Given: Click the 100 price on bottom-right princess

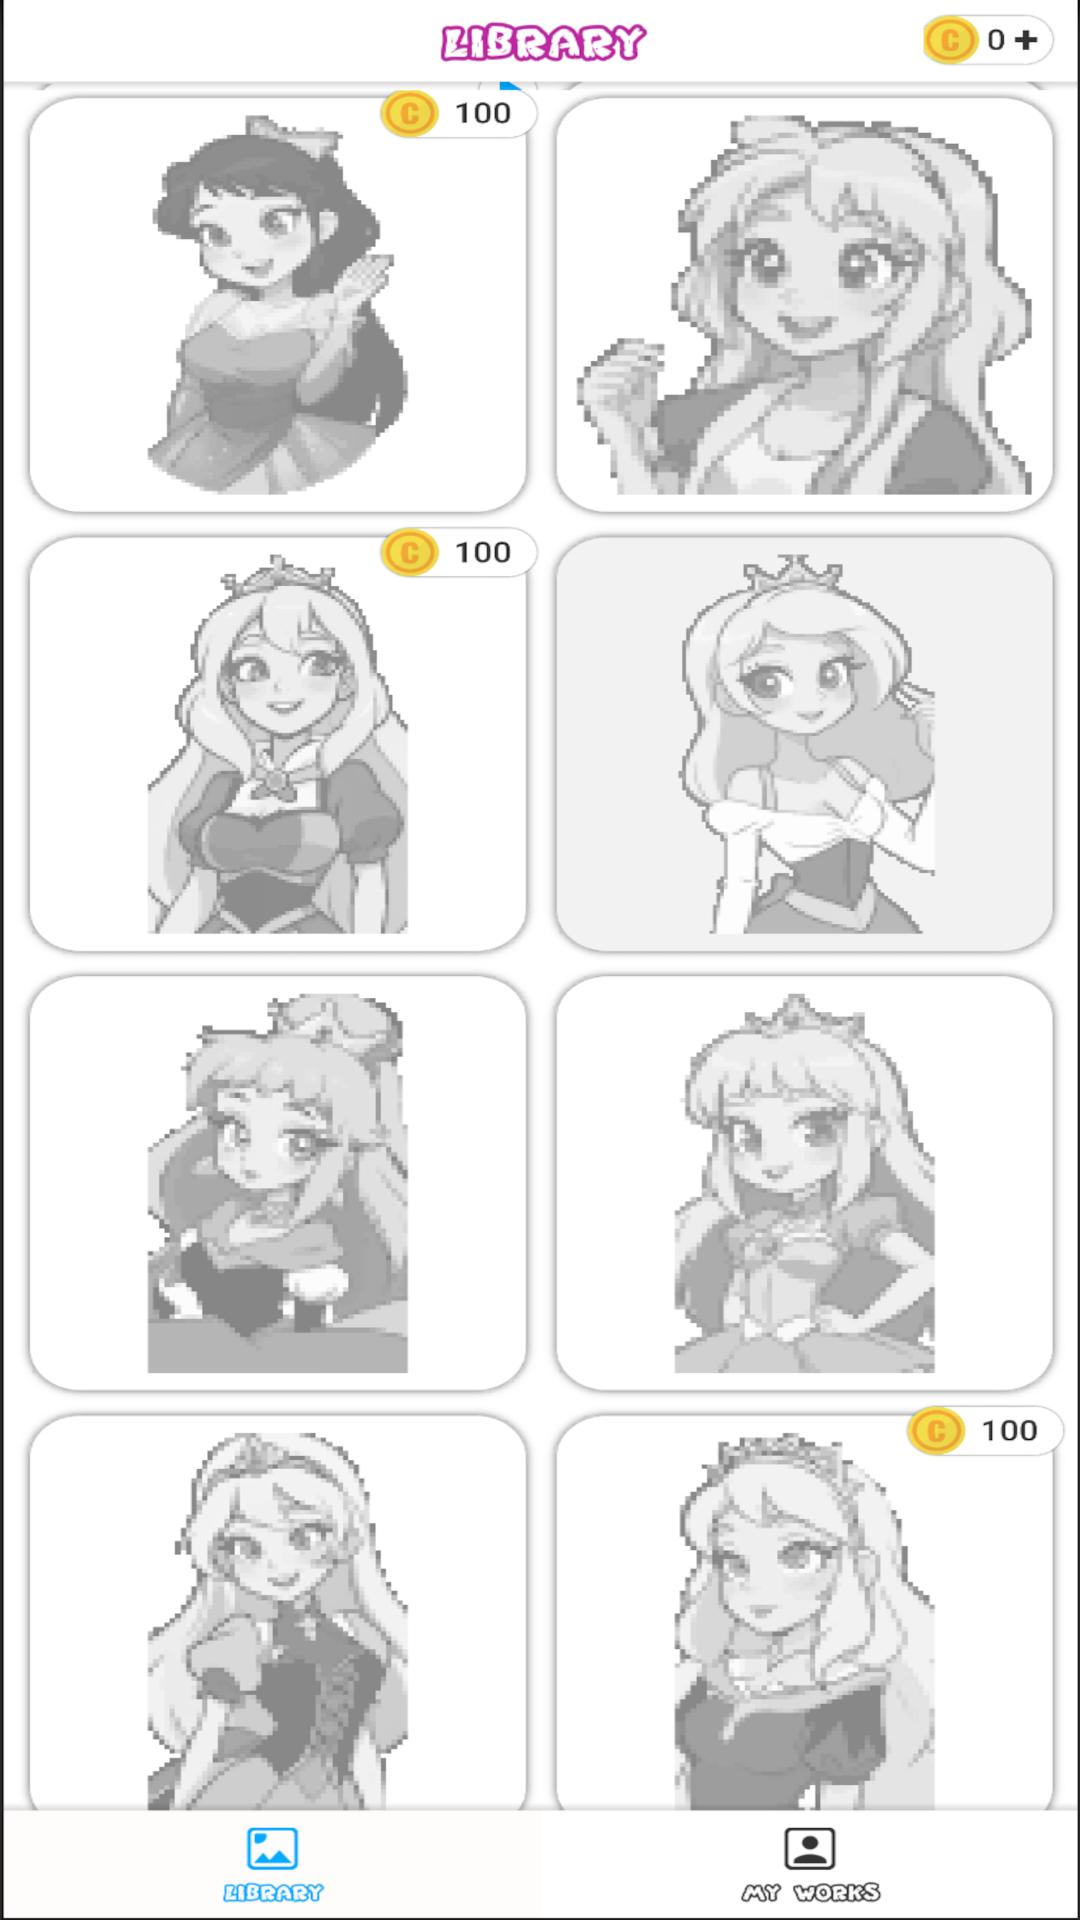Looking at the screenshot, I should click(1010, 1431).
